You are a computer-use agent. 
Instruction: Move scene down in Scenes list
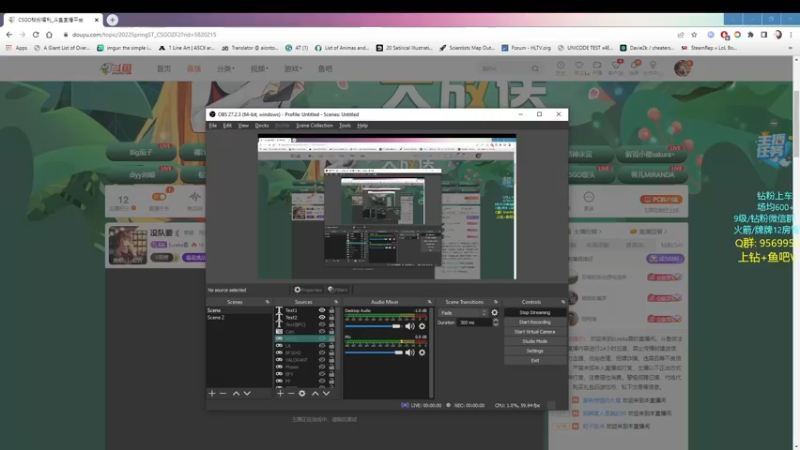[x=247, y=393]
